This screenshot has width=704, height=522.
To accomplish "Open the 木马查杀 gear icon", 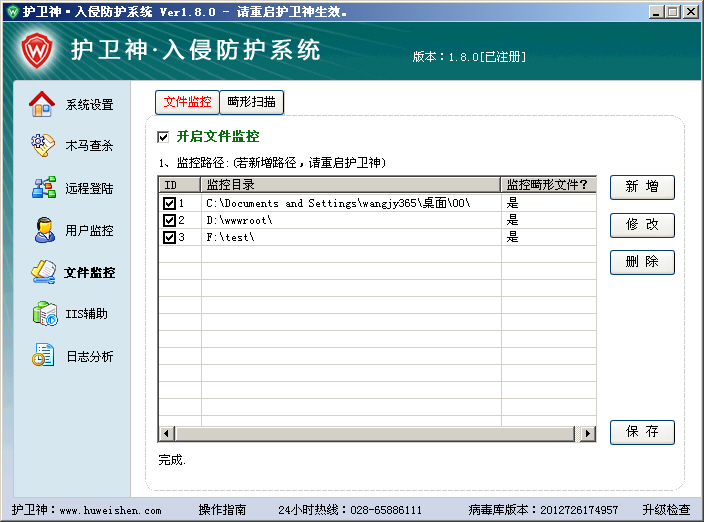I will tap(43, 145).
